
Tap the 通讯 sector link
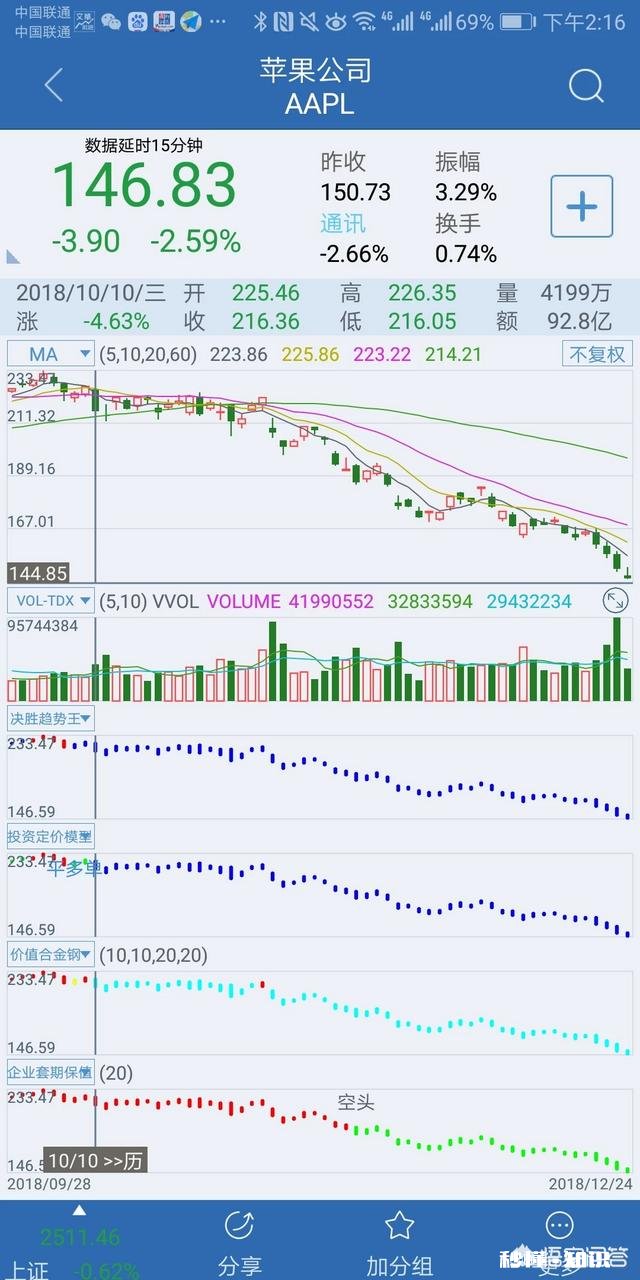tap(343, 223)
